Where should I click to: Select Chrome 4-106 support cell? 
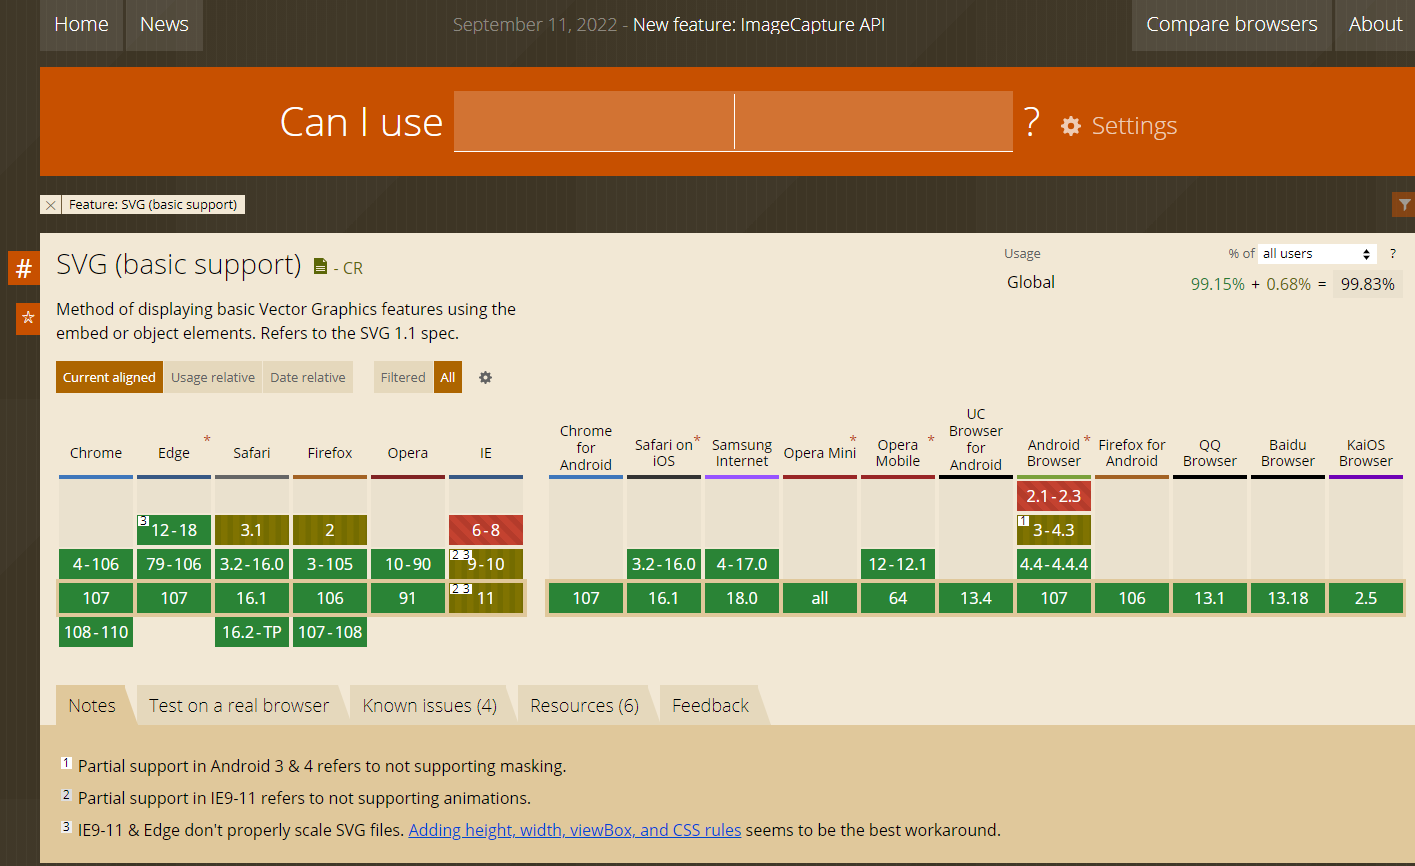[x=96, y=564]
